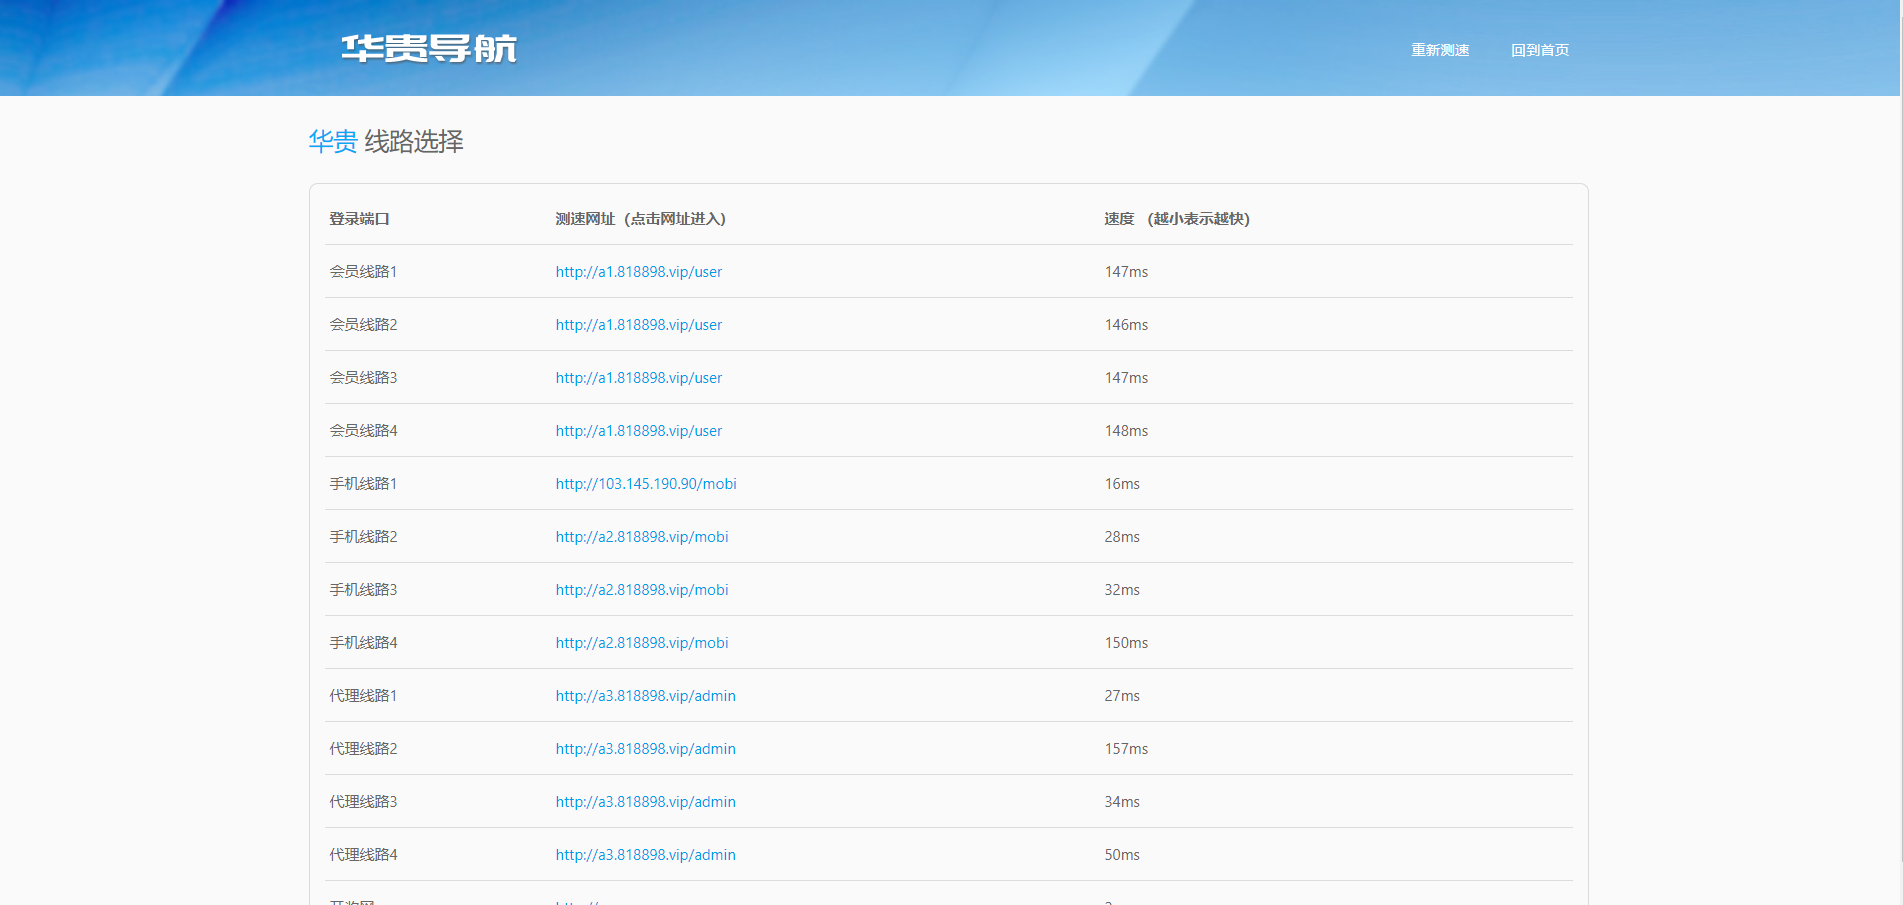Open the 会员线路2 speed test URL
Image resolution: width=1903 pixels, height=905 pixels.
pos(638,324)
